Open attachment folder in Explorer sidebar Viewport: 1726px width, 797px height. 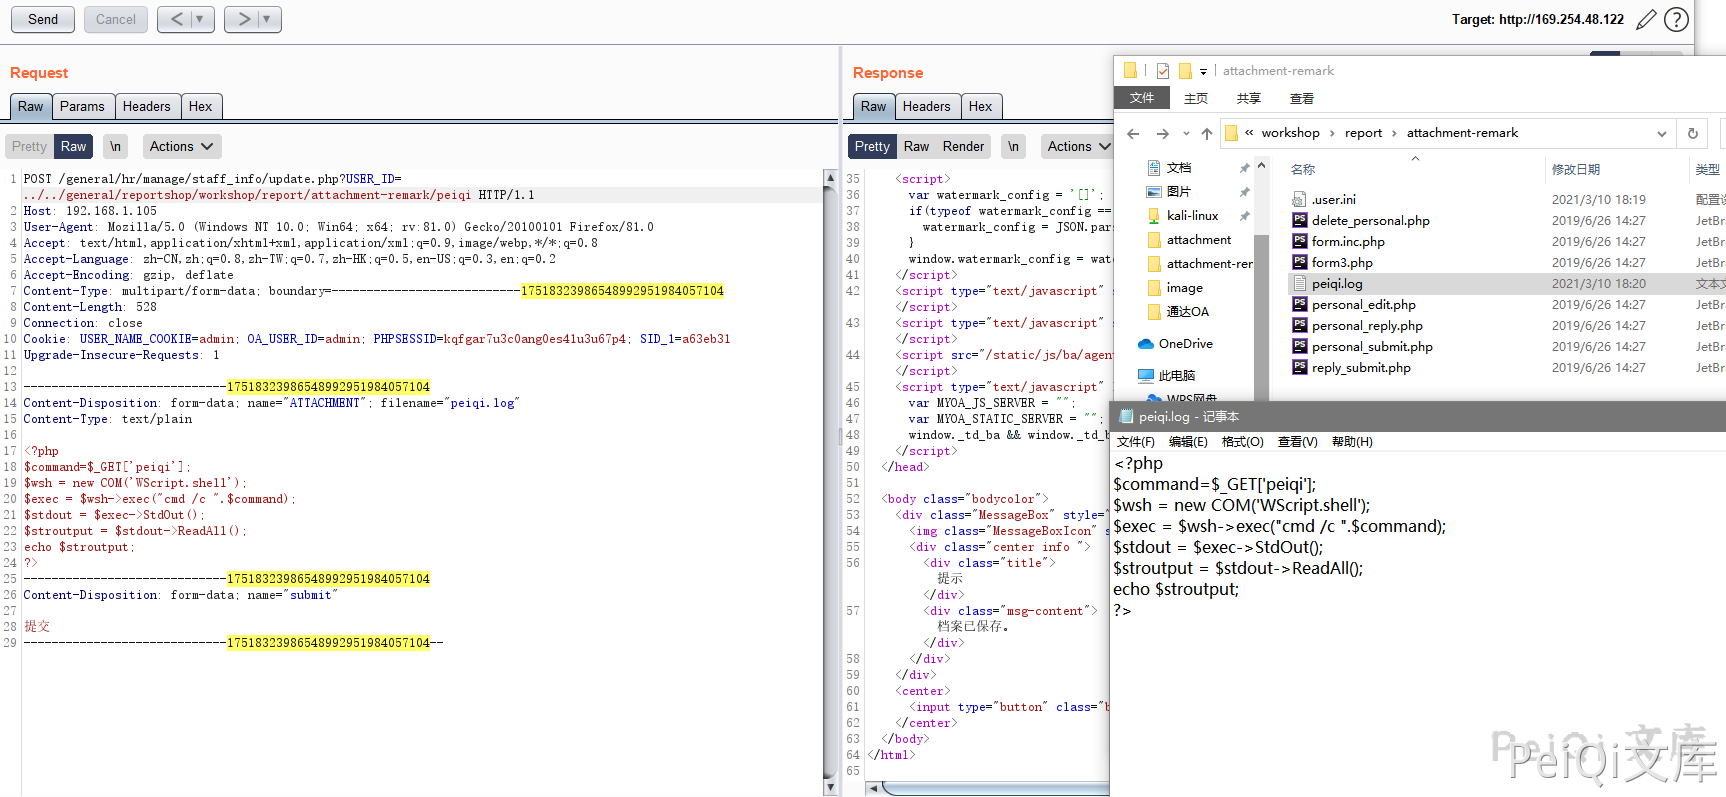pos(1190,239)
